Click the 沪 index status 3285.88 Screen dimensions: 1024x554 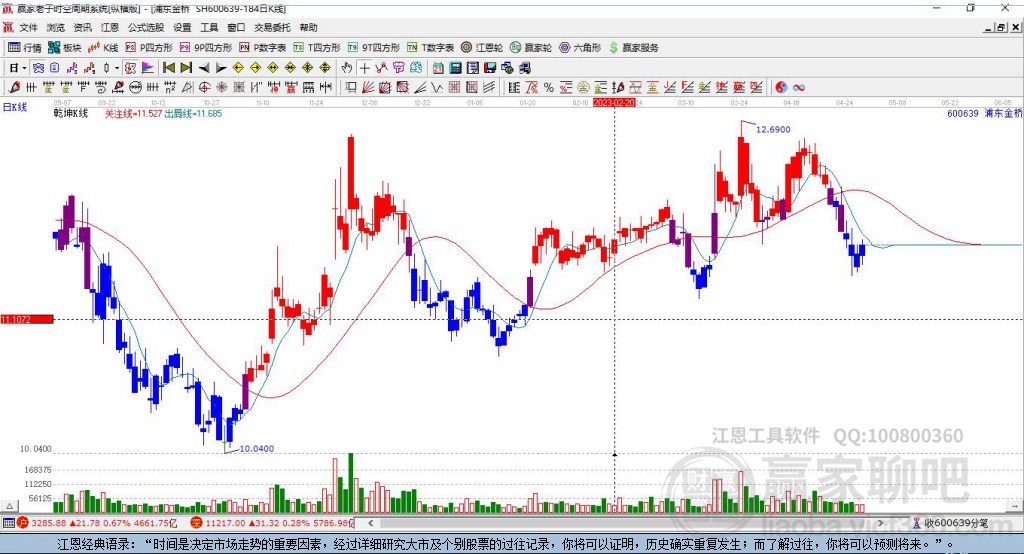(97, 523)
